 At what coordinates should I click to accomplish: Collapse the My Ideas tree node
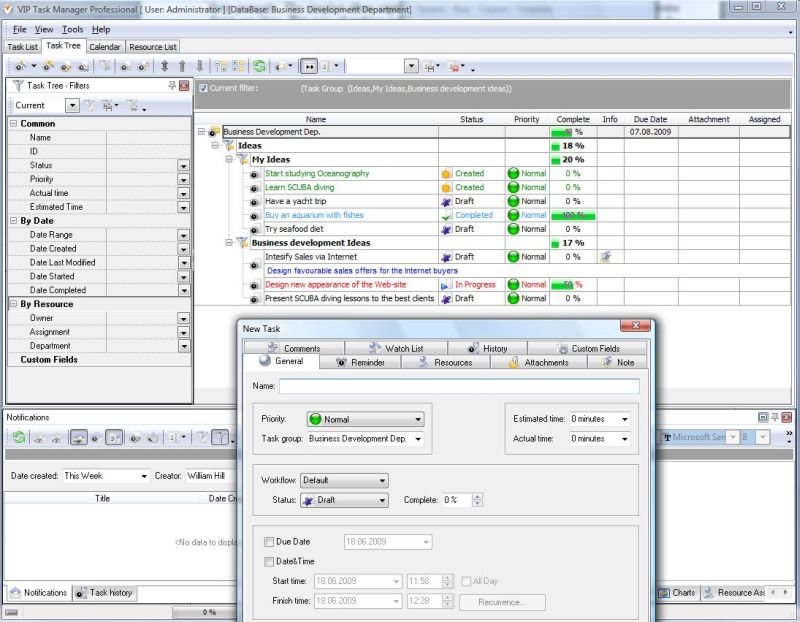coord(229,159)
